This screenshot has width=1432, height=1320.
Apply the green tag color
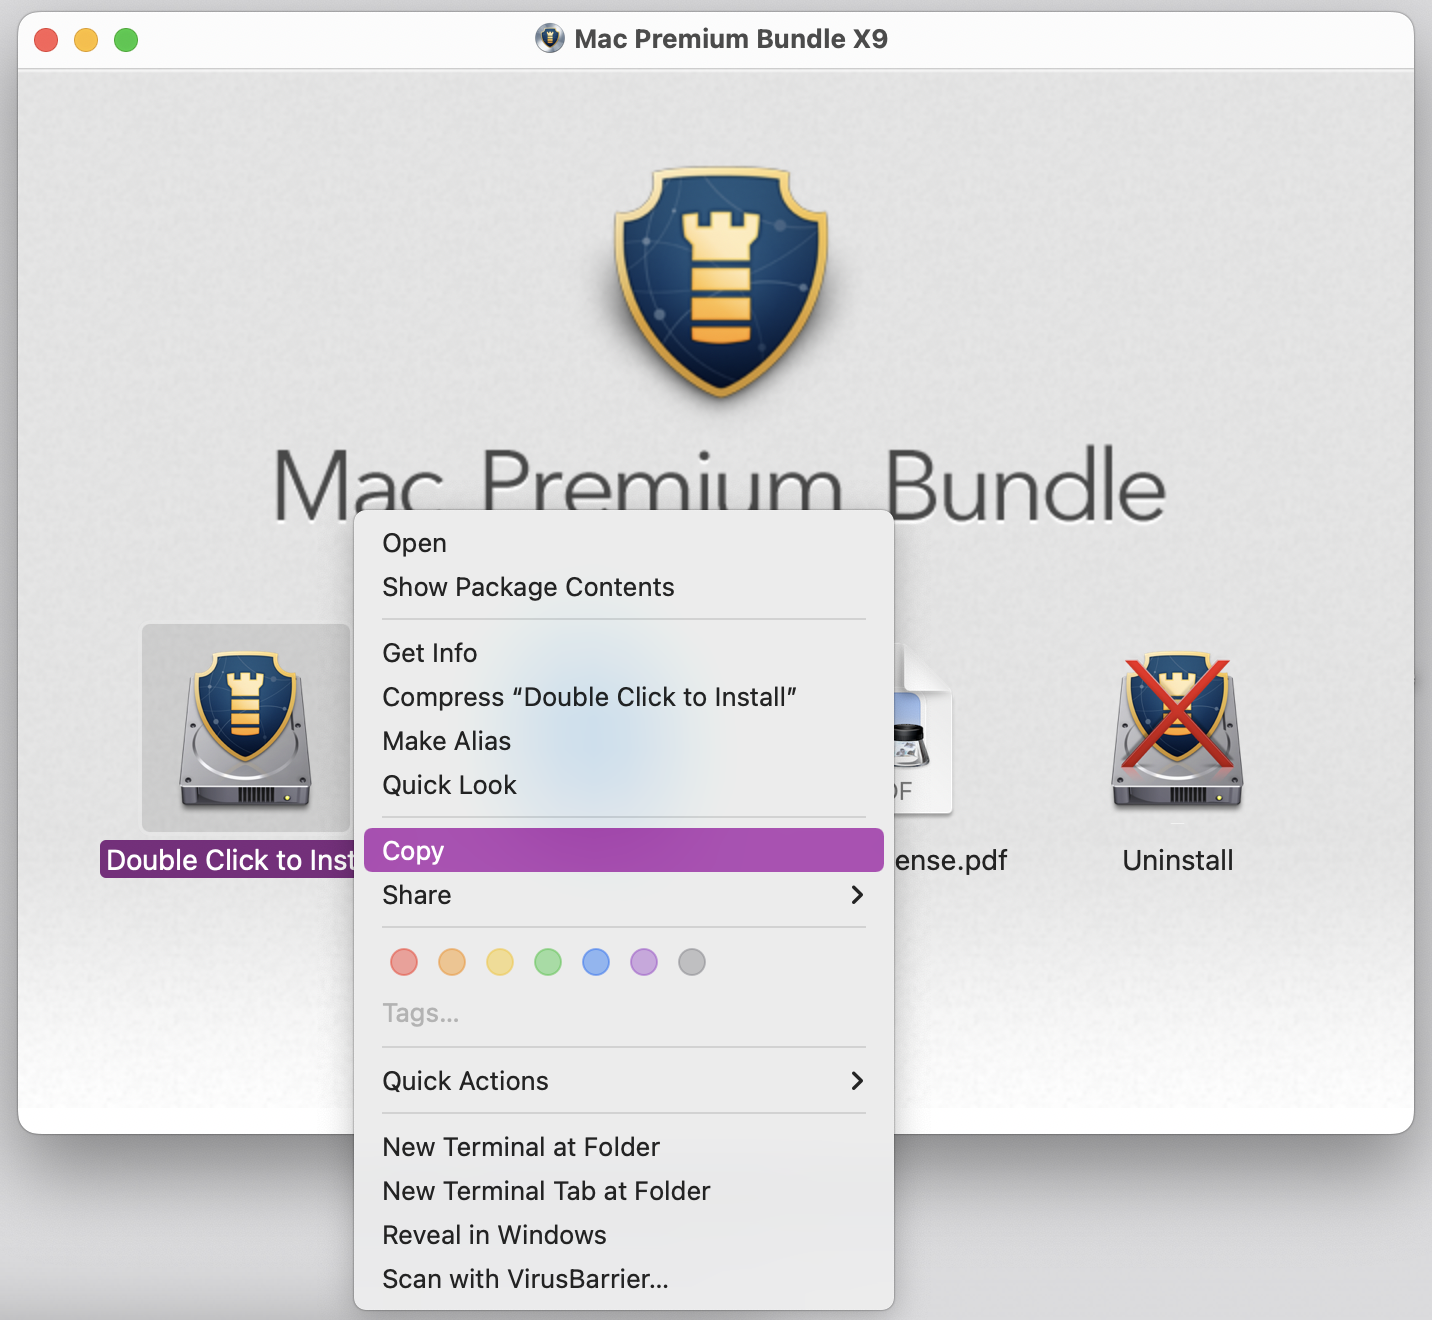(x=548, y=962)
